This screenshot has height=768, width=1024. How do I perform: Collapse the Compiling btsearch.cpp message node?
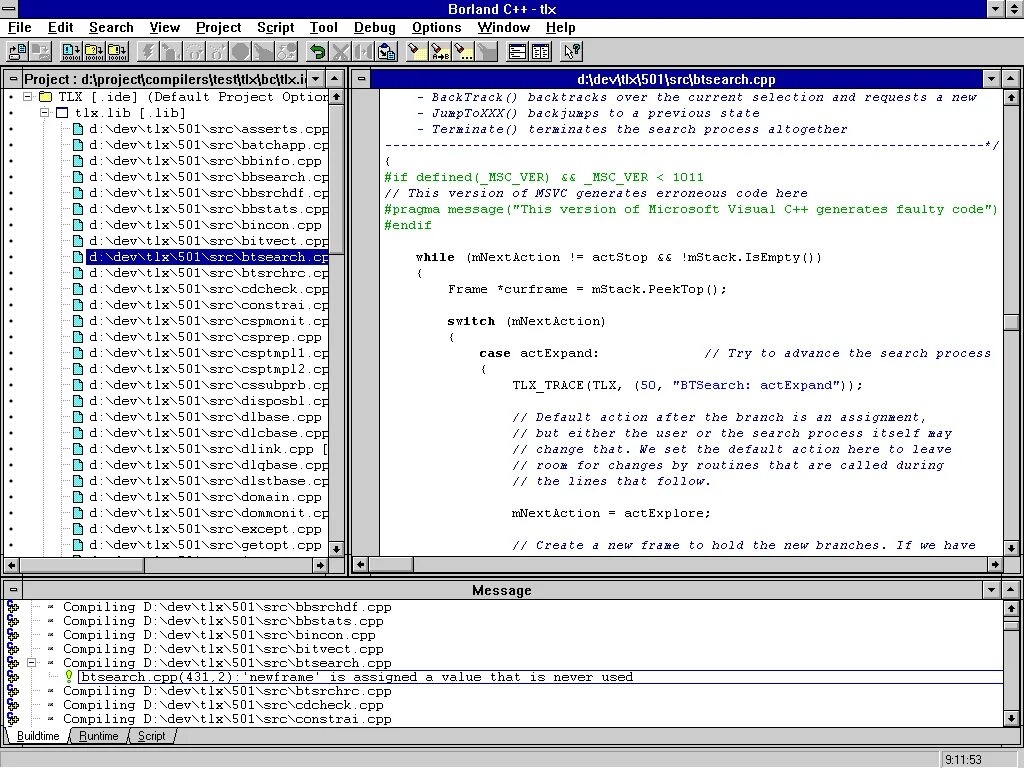tap(31, 663)
